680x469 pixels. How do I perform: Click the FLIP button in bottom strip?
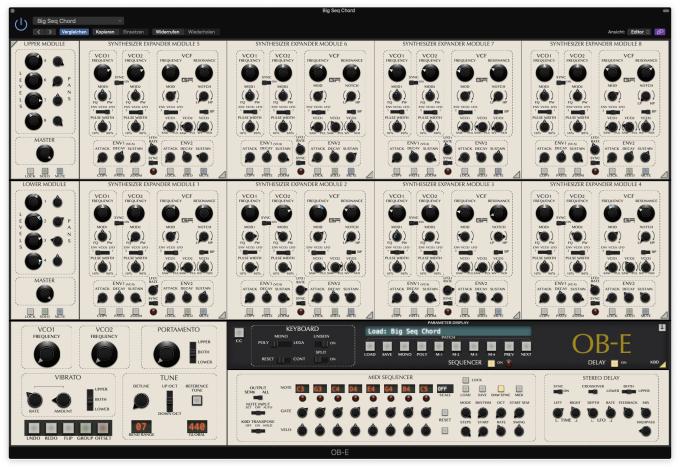click(x=68, y=428)
